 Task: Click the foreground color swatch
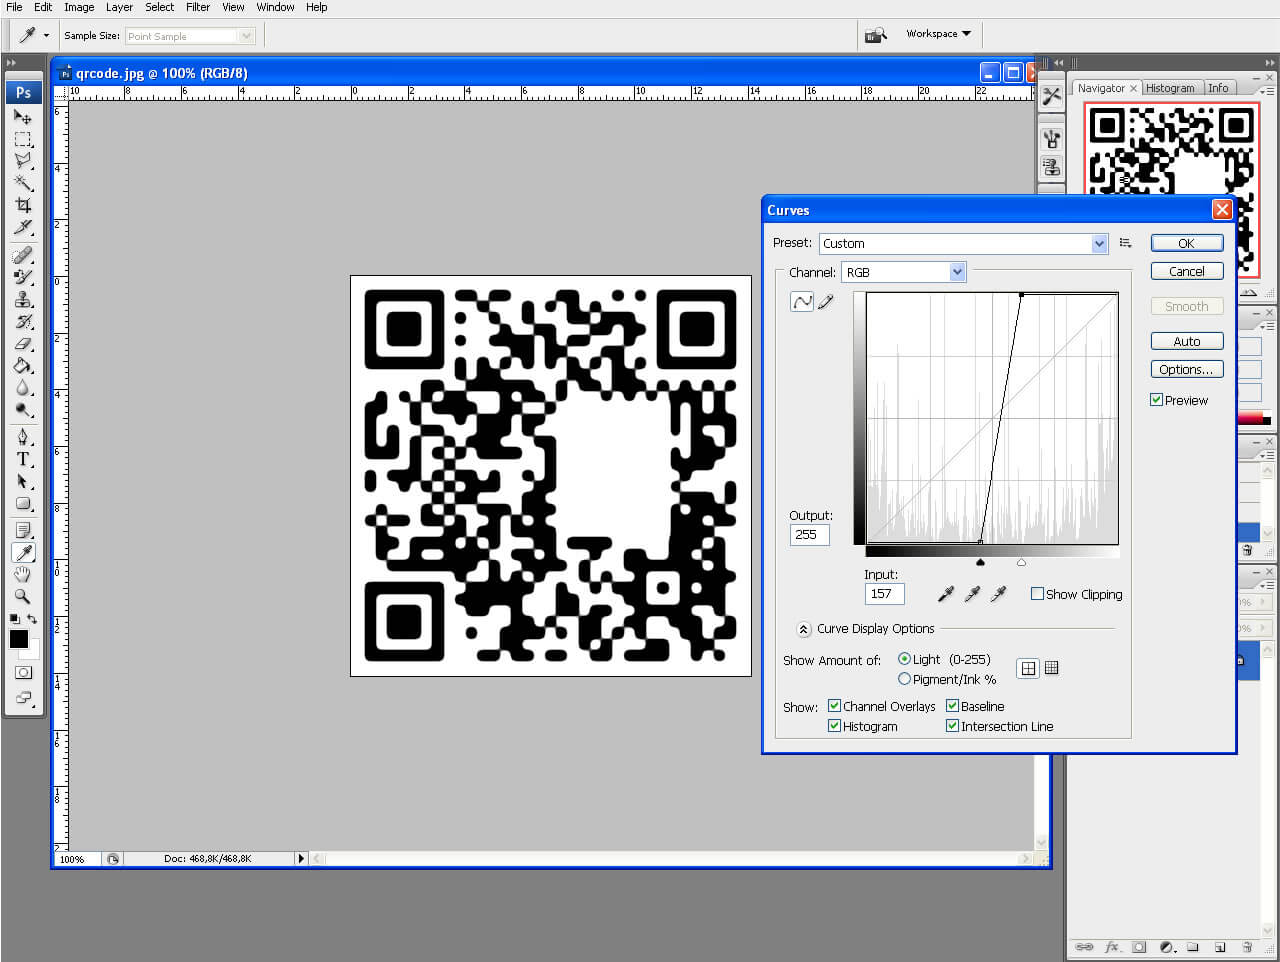point(18,639)
